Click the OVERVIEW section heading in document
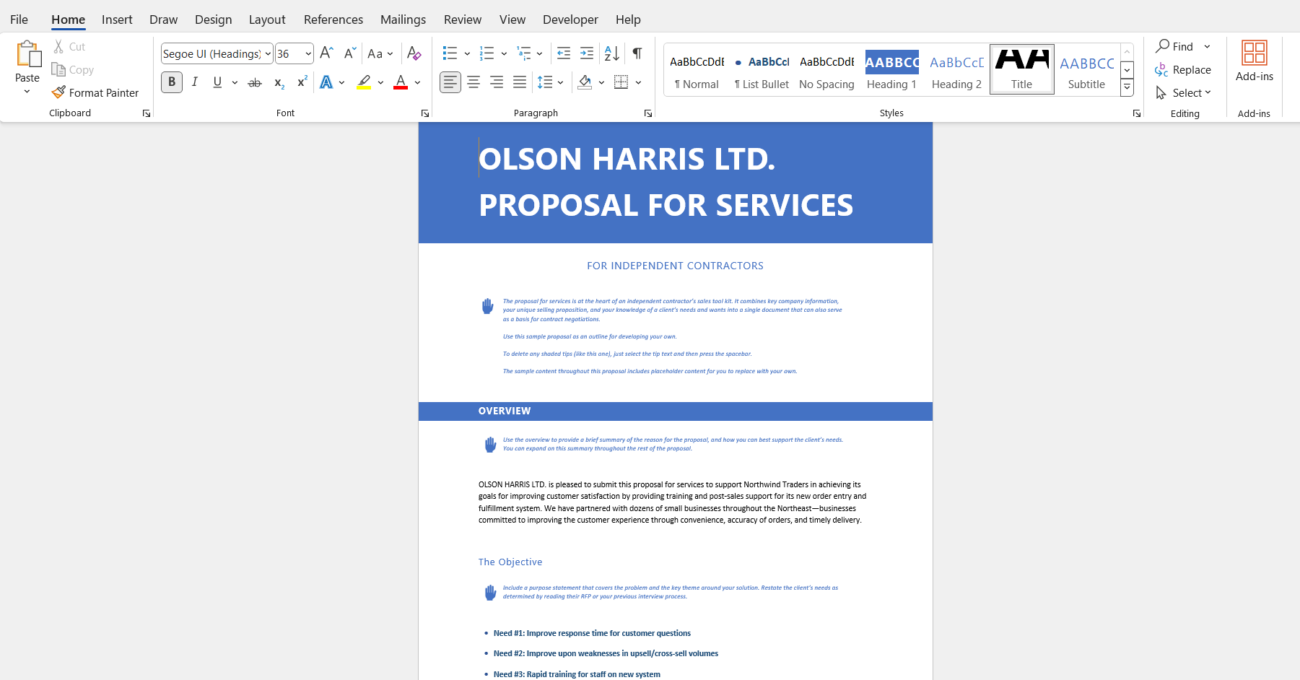This screenshot has width=1300, height=680. (505, 411)
